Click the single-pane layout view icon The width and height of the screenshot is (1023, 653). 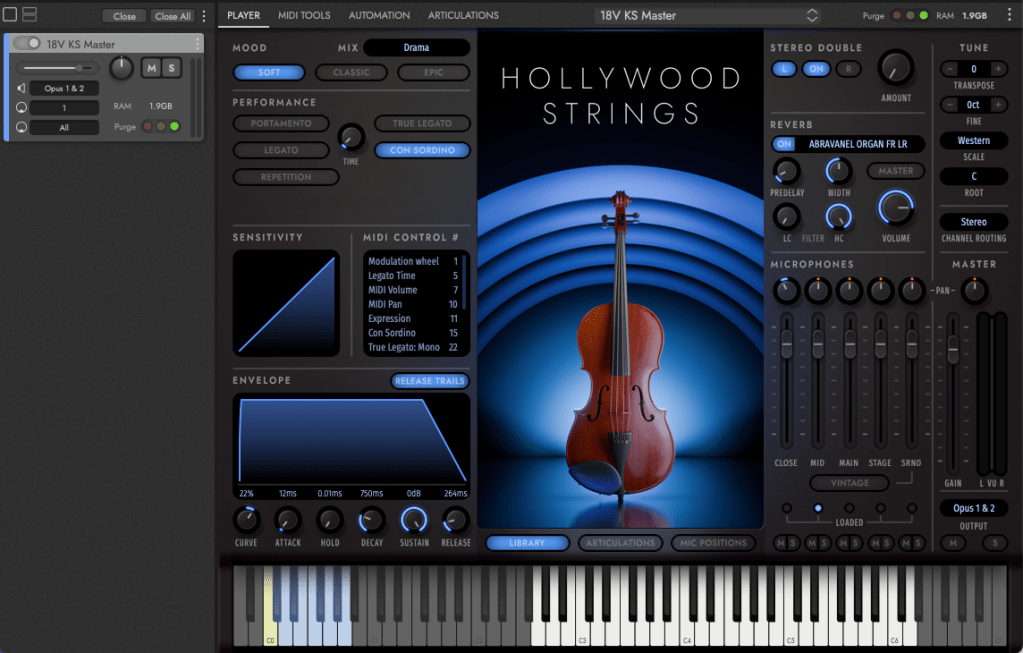[10, 15]
